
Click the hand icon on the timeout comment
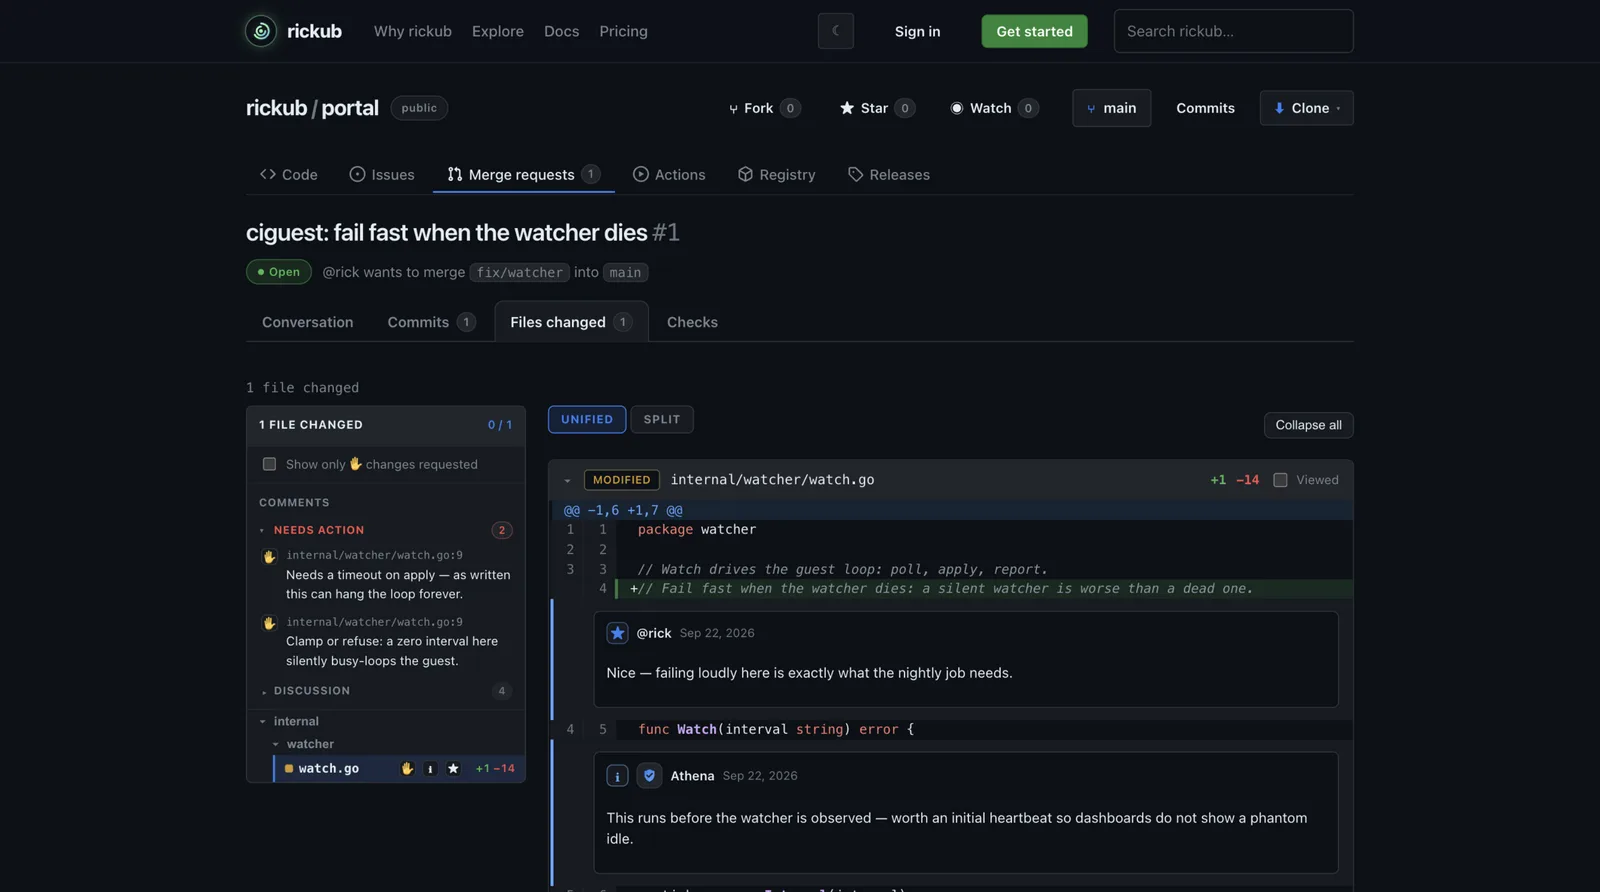(x=269, y=556)
